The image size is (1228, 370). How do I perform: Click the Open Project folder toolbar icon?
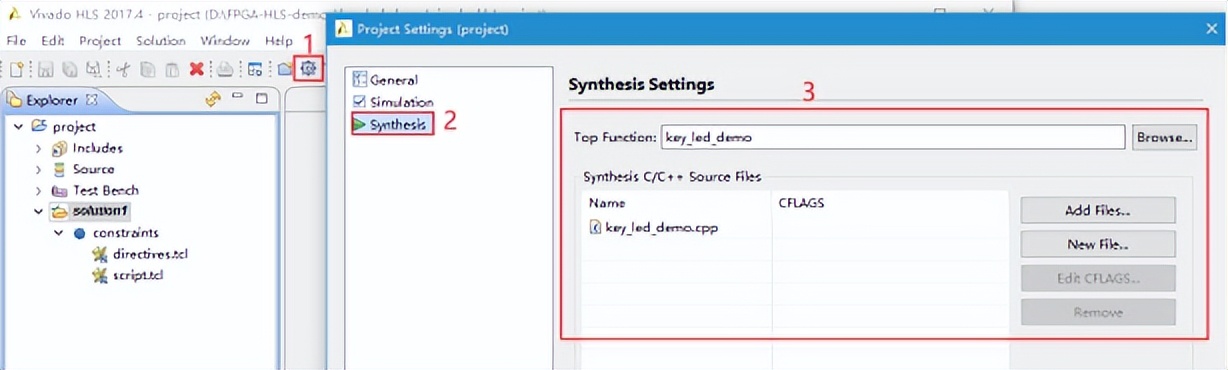point(285,69)
